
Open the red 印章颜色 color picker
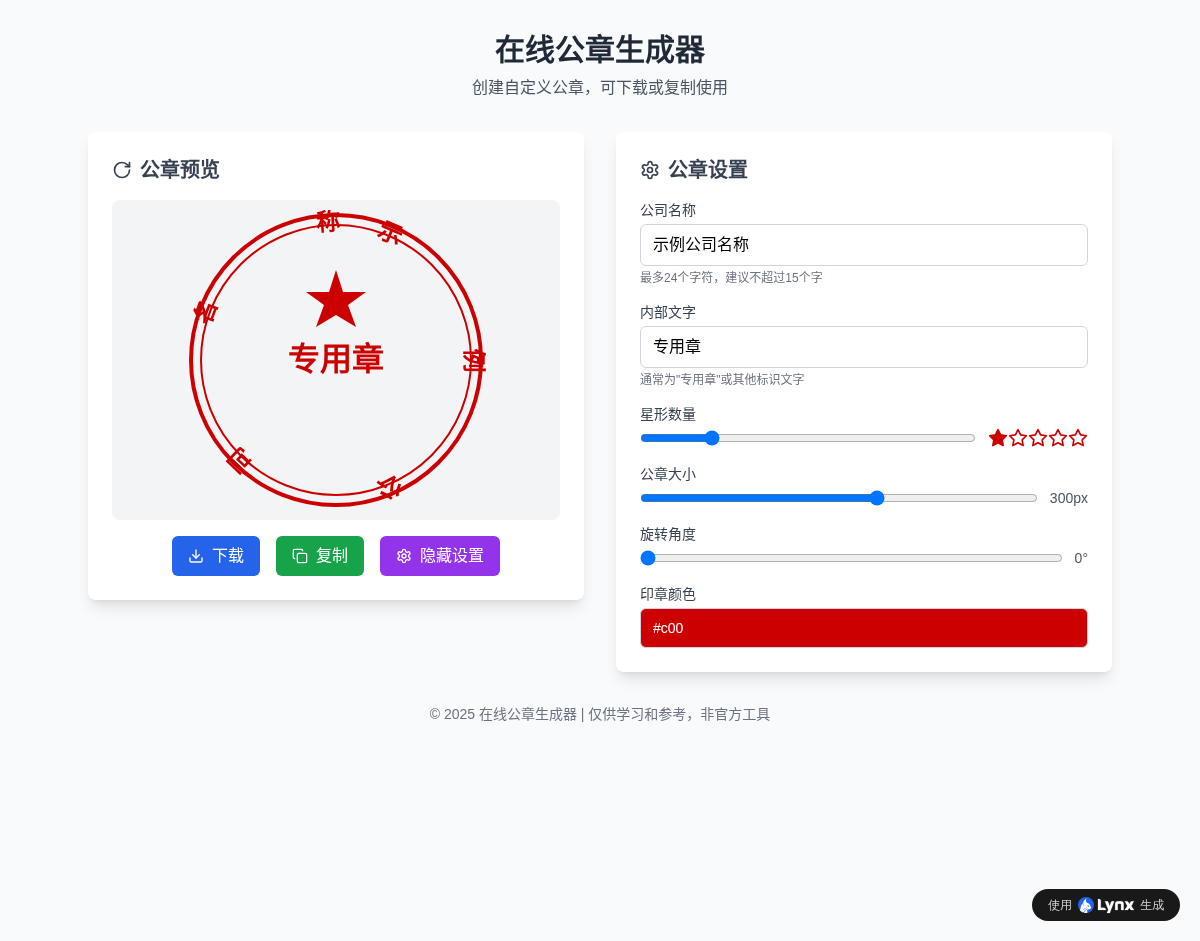863,628
